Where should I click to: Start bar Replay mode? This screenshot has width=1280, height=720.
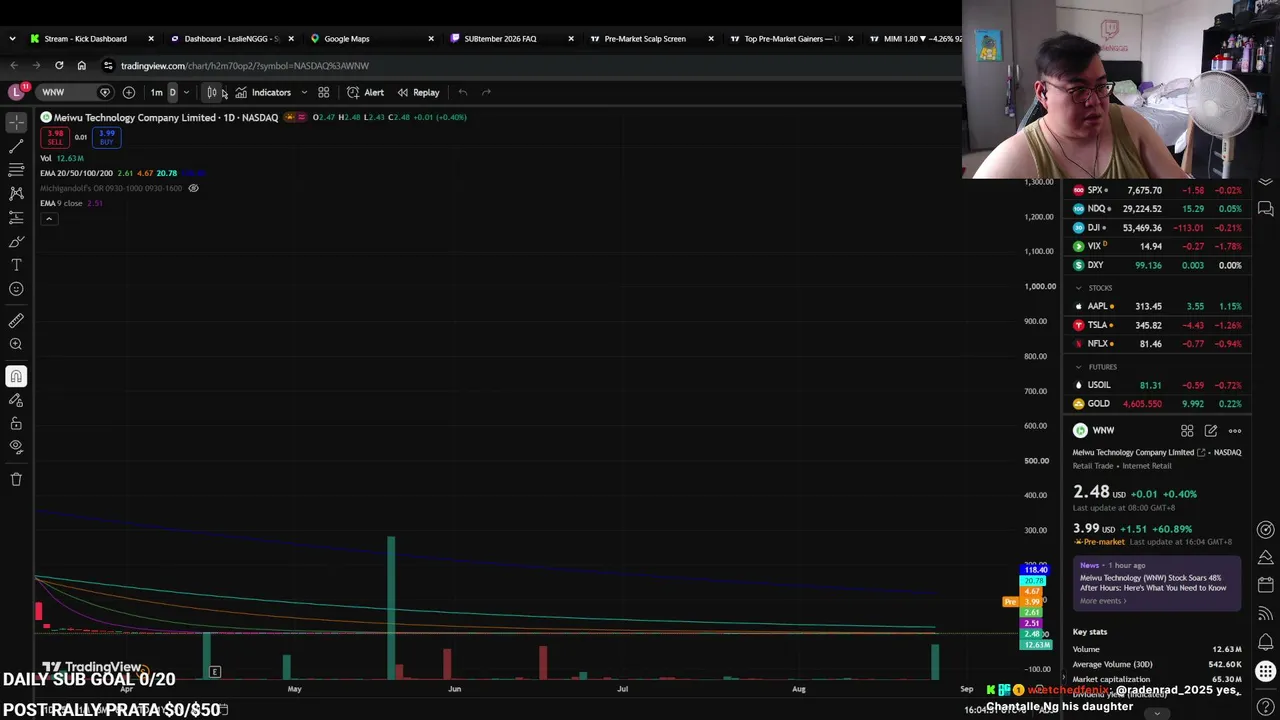(418, 92)
